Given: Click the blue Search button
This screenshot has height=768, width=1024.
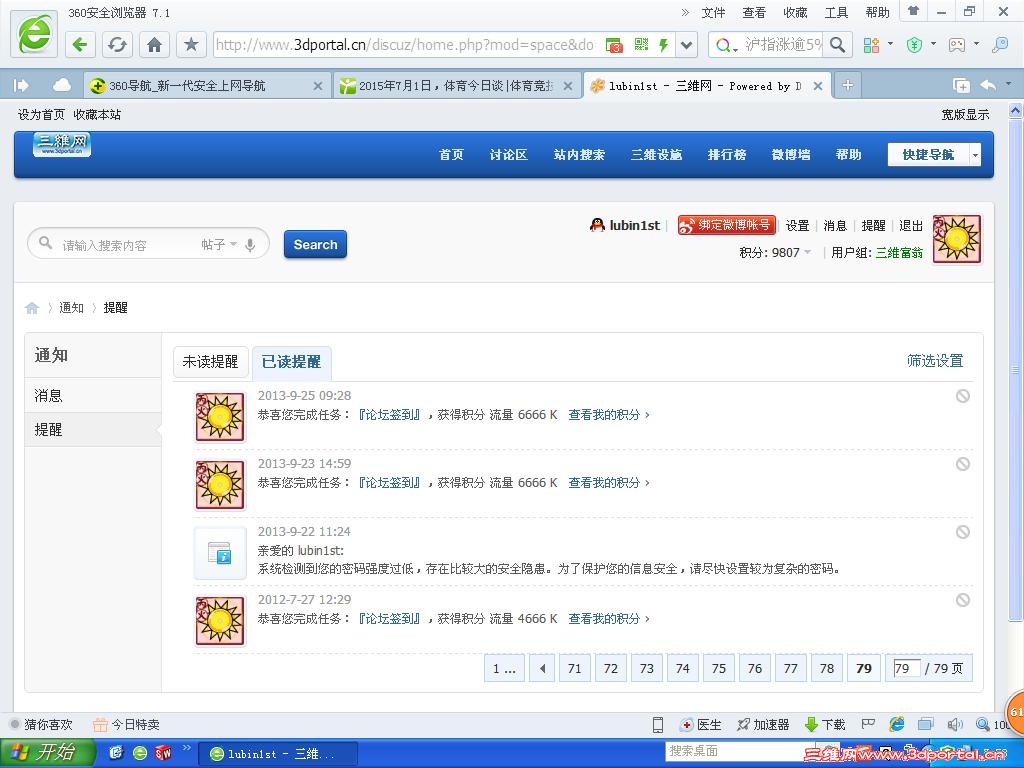Looking at the screenshot, I should tap(315, 244).
